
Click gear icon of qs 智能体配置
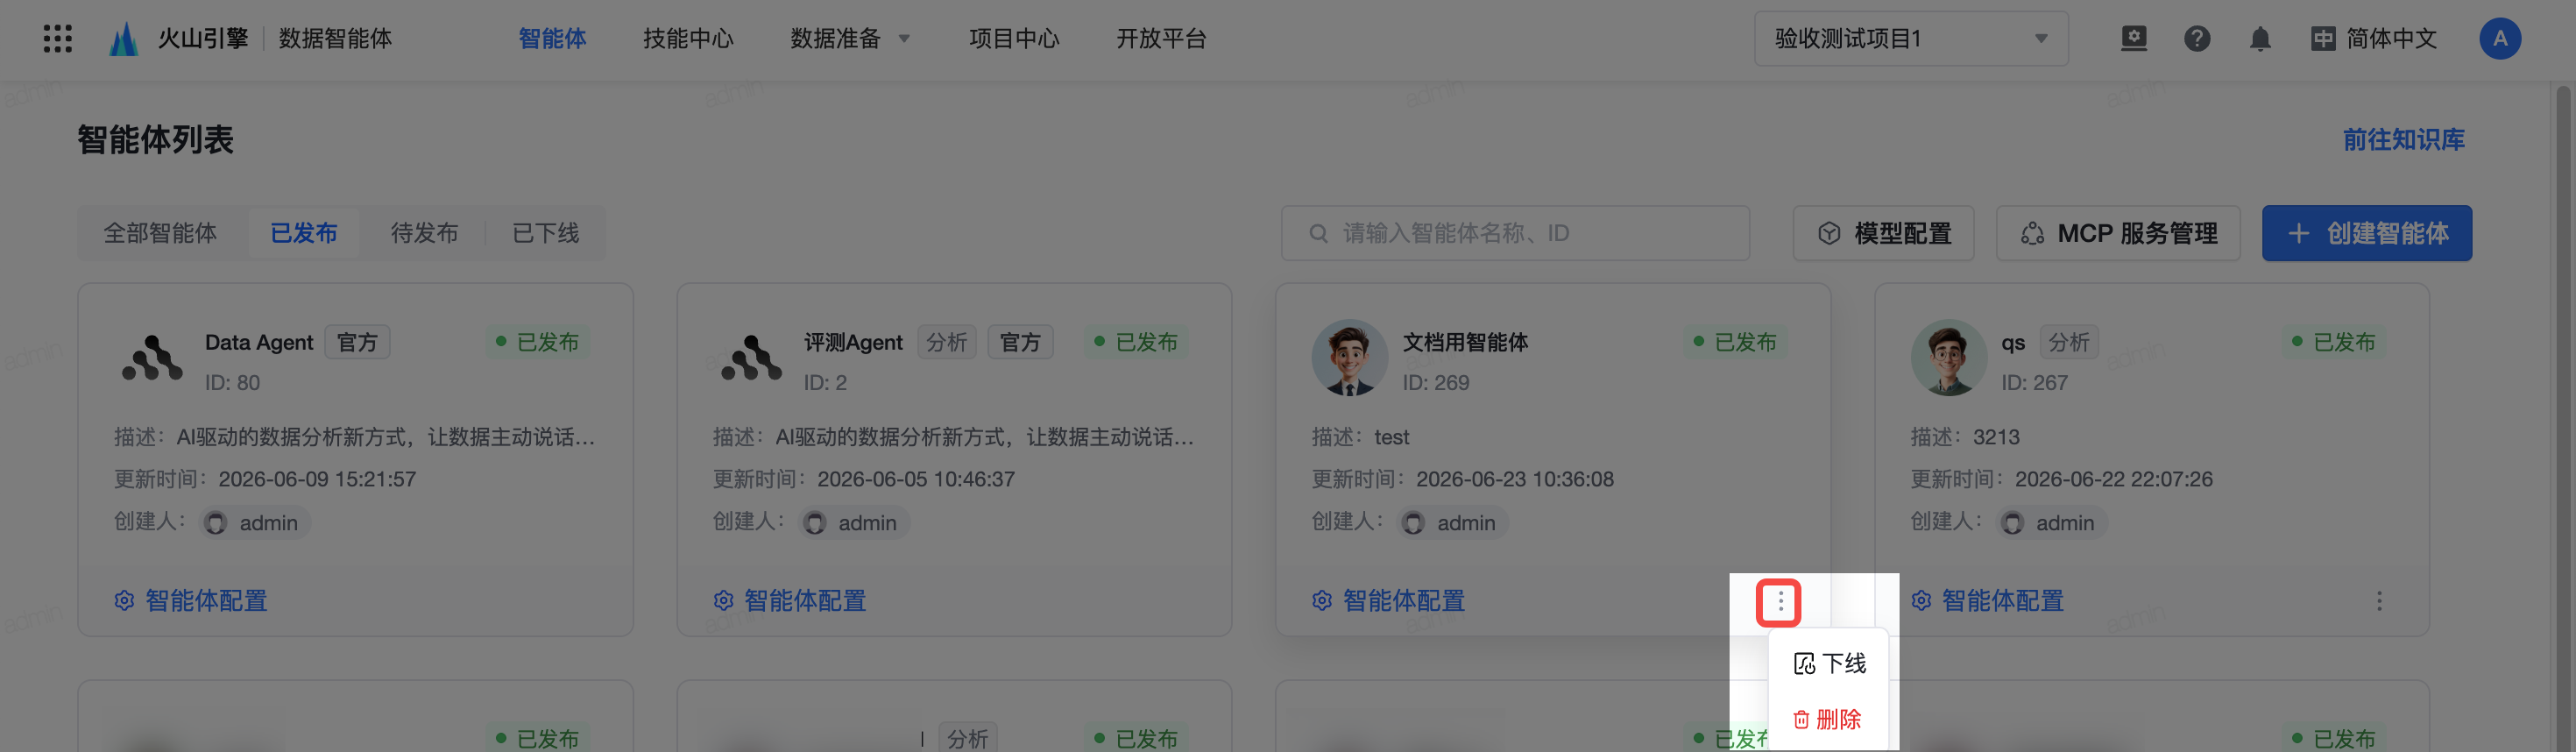(1920, 601)
